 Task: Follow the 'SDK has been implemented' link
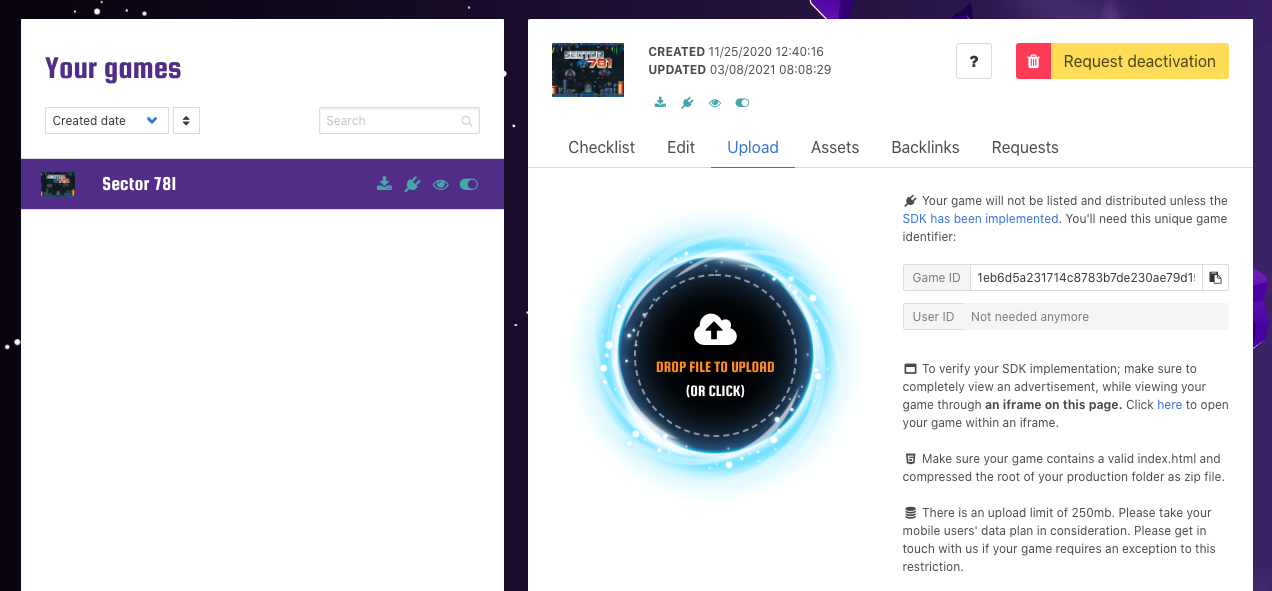(x=980, y=219)
